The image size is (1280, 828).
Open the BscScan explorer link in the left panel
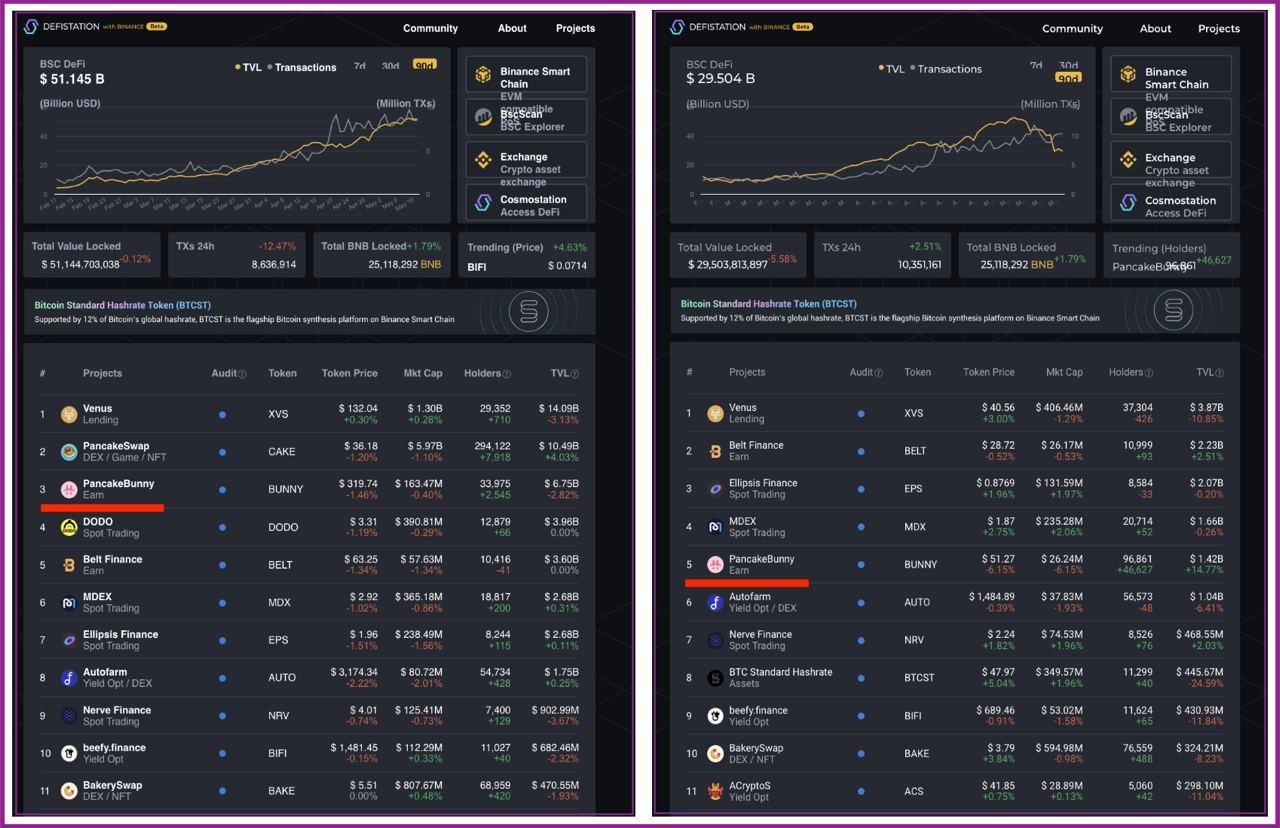click(x=526, y=117)
